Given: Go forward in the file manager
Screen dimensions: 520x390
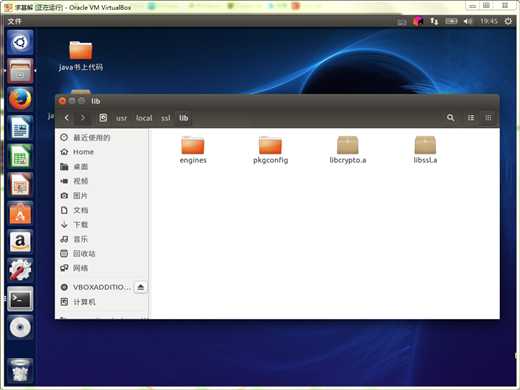Looking at the screenshot, I should 83,118.
